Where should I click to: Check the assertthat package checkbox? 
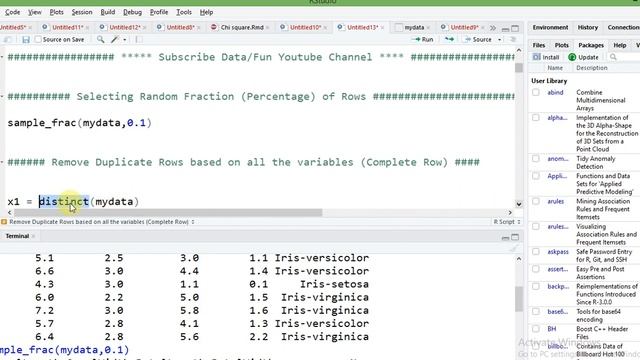(x=536, y=269)
